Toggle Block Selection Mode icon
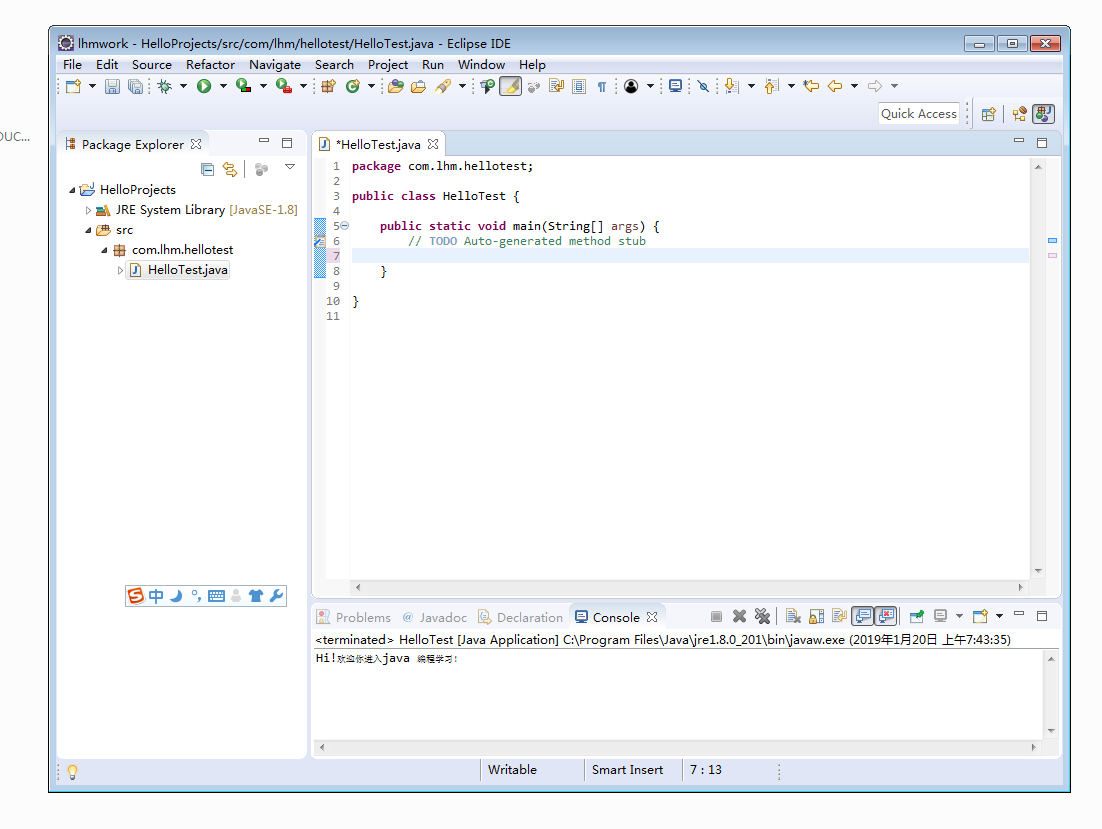1102x829 pixels. (x=579, y=86)
